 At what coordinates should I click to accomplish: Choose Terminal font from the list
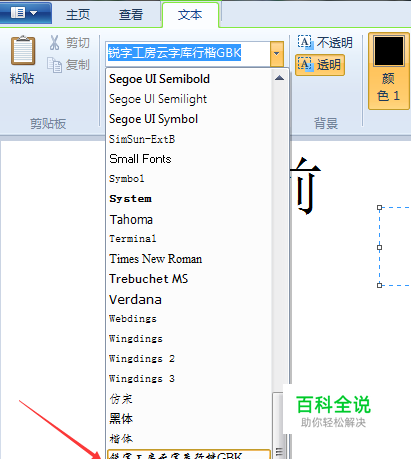pos(189,239)
